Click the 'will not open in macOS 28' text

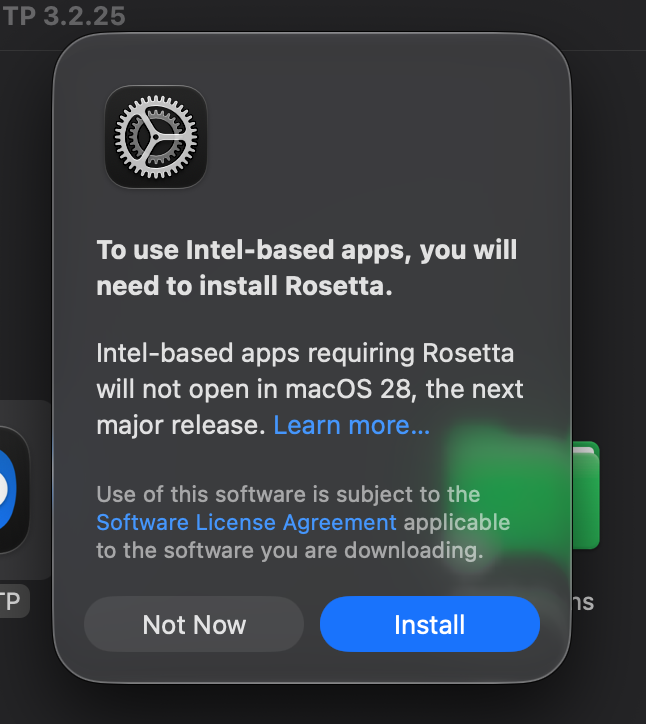click(x=254, y=389)
